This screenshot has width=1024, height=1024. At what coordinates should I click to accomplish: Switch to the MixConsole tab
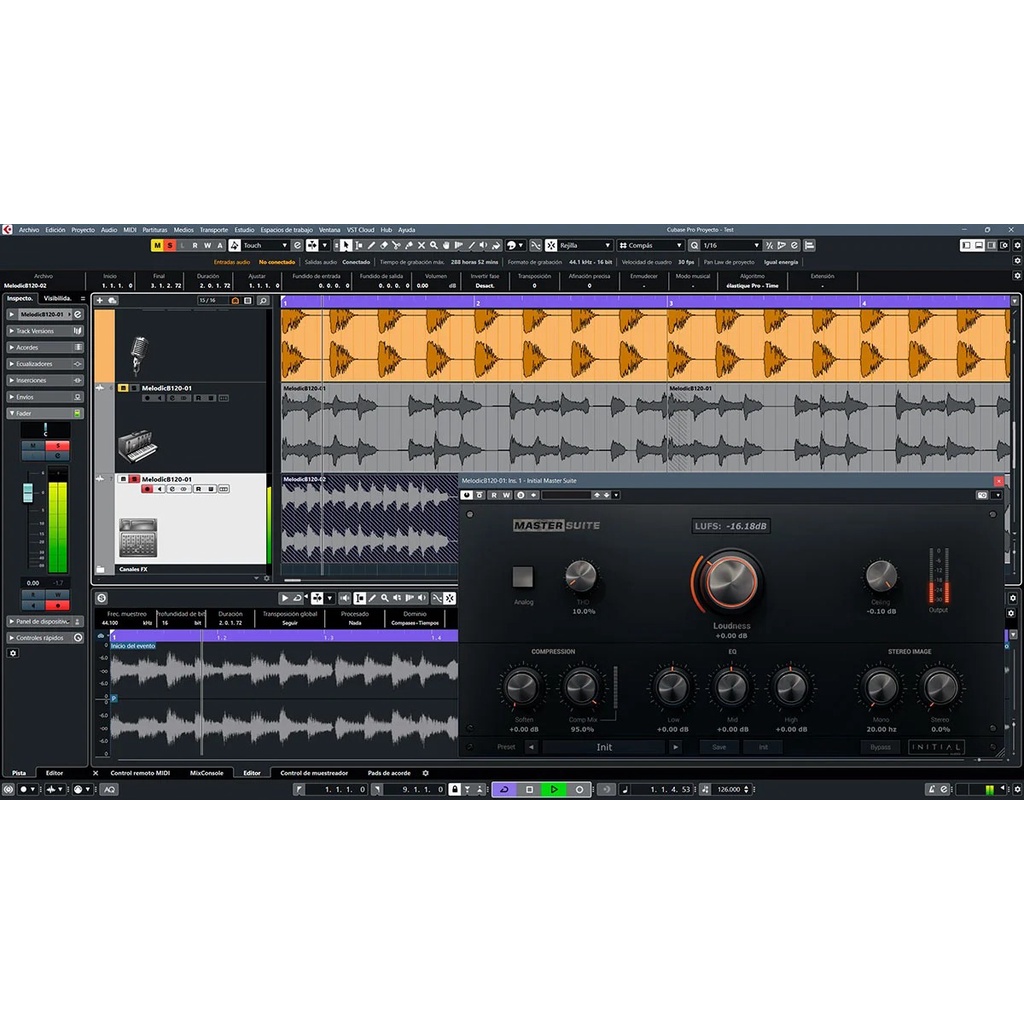pyautogui.click(x=206, y=773)
